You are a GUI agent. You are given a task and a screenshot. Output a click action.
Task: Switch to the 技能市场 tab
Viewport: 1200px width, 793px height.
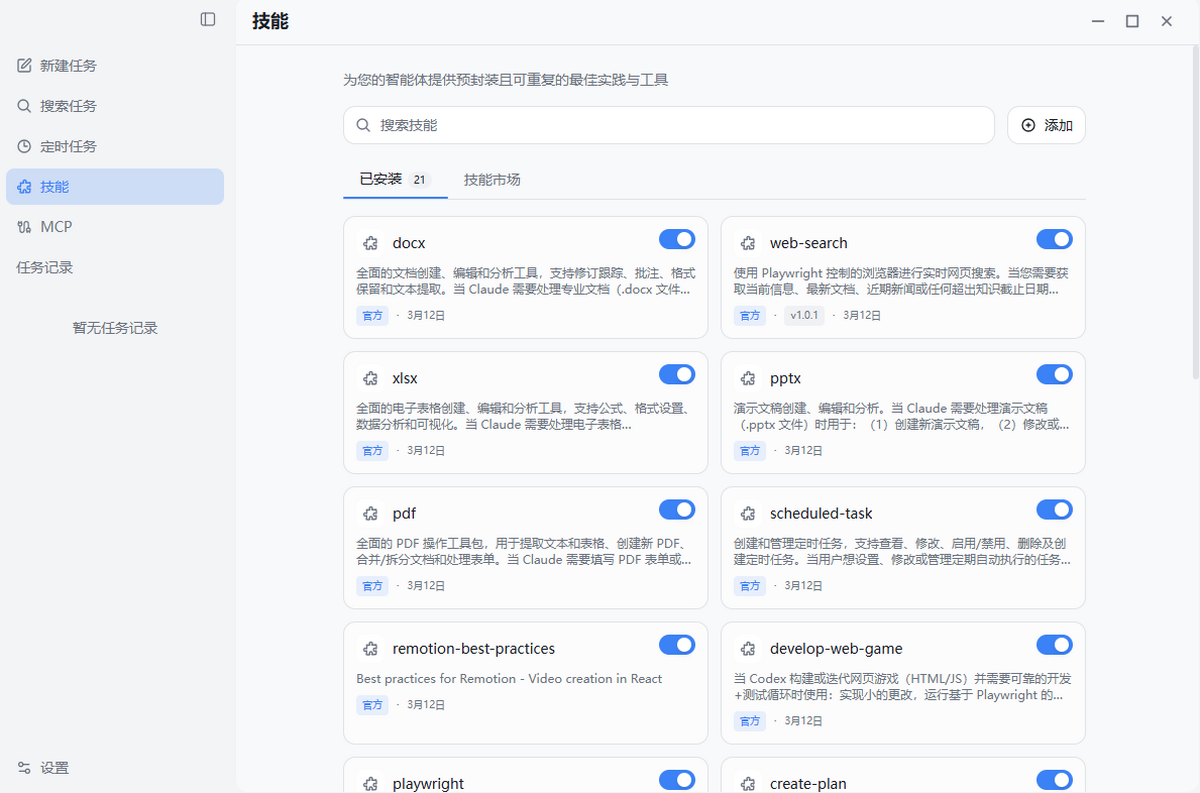(x=492, y=180)
